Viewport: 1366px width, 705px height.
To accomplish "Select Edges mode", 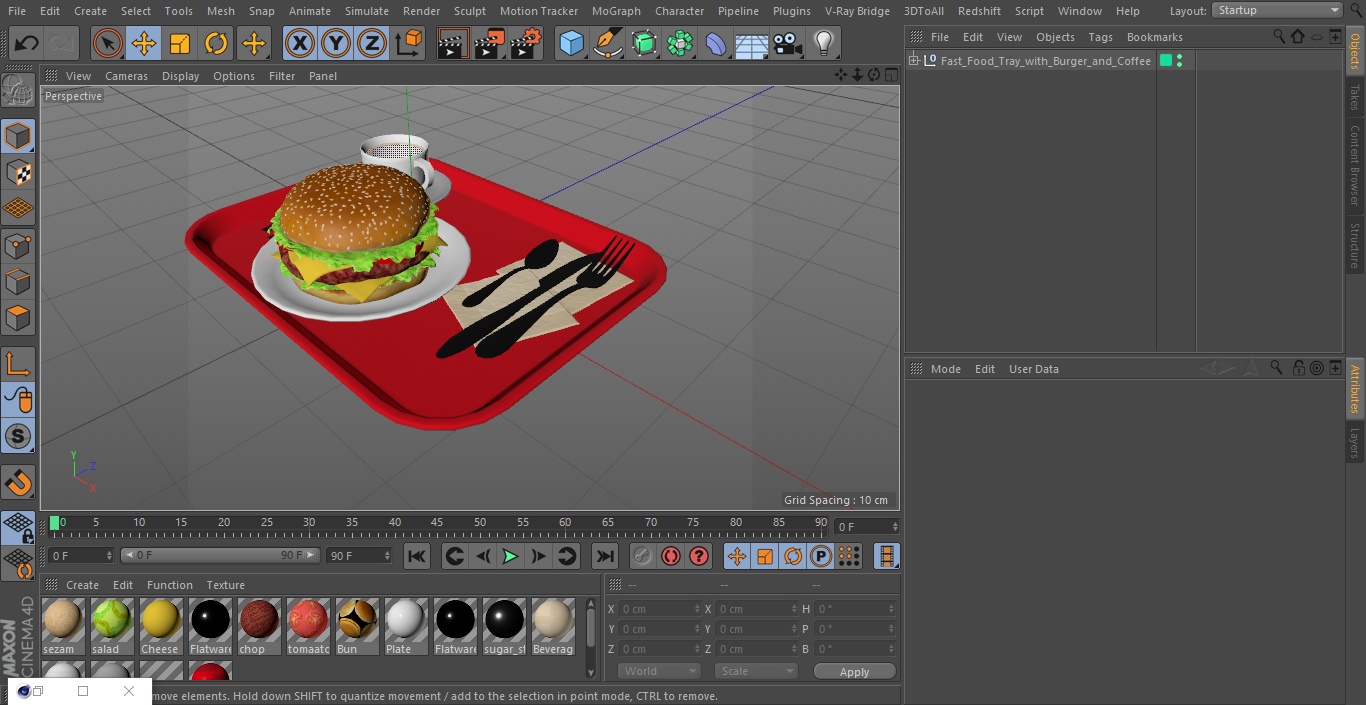I will tap(18, 283).
